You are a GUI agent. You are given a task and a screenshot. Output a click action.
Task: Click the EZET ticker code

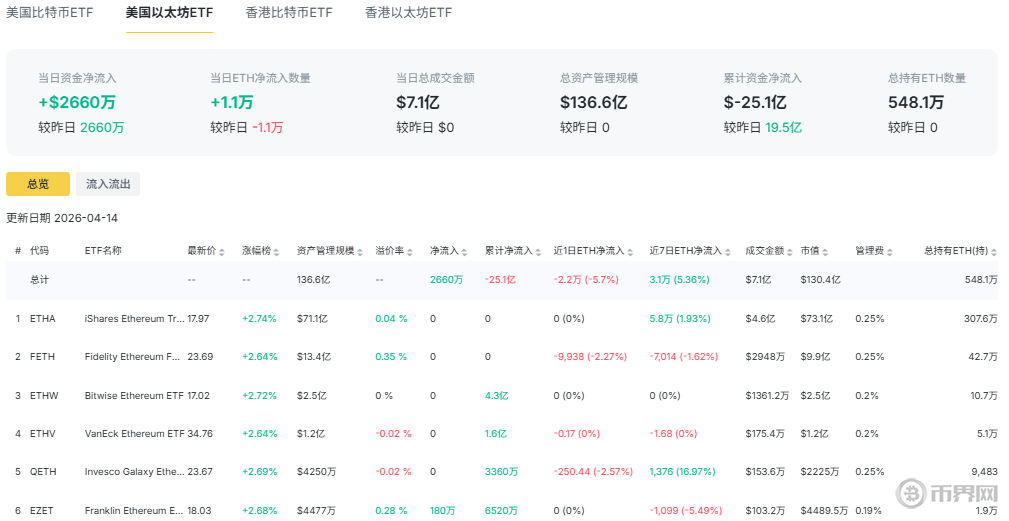pyautogui.click(x=42, y=510)
